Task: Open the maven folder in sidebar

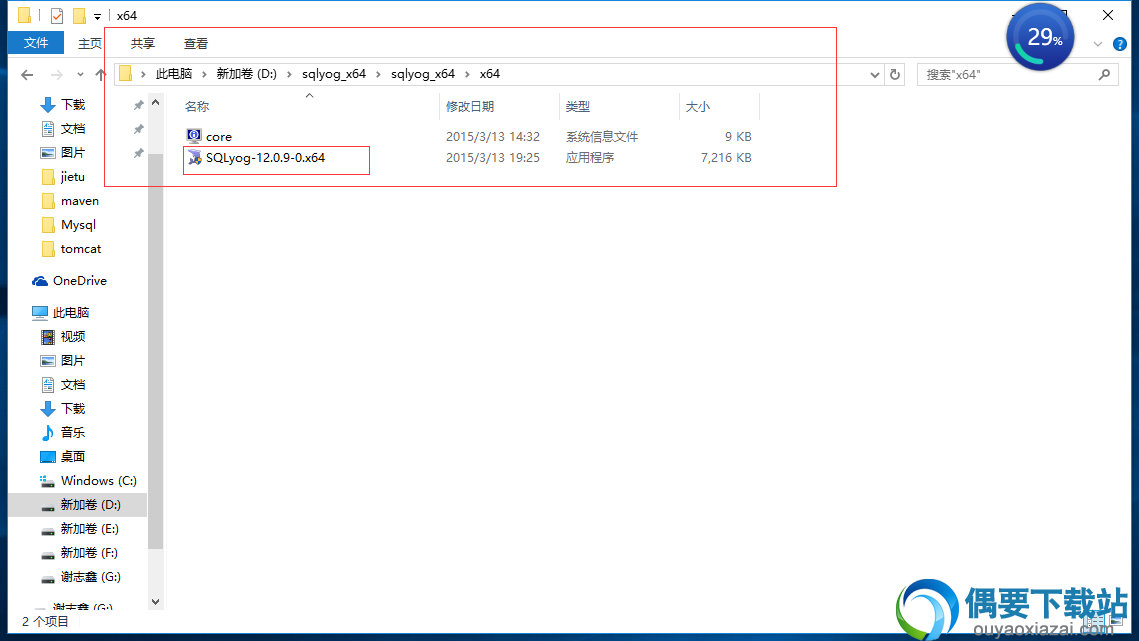Action: pyautogui.click(x=80, y=201)
